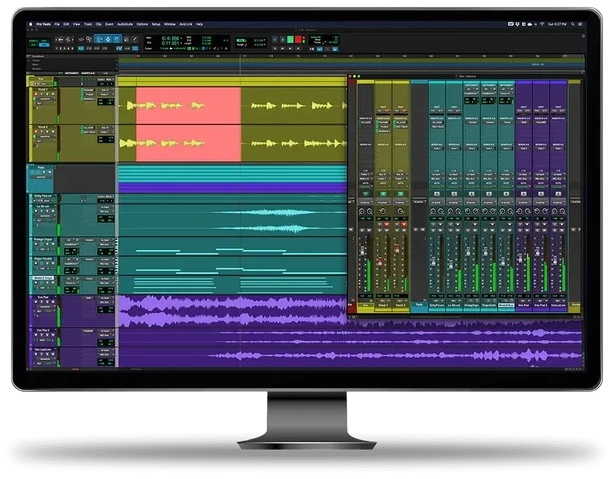This screenshot has height=479, width=612.
Task: Click the Le Strum volume fader in mixer
Action: click(451, 265)
